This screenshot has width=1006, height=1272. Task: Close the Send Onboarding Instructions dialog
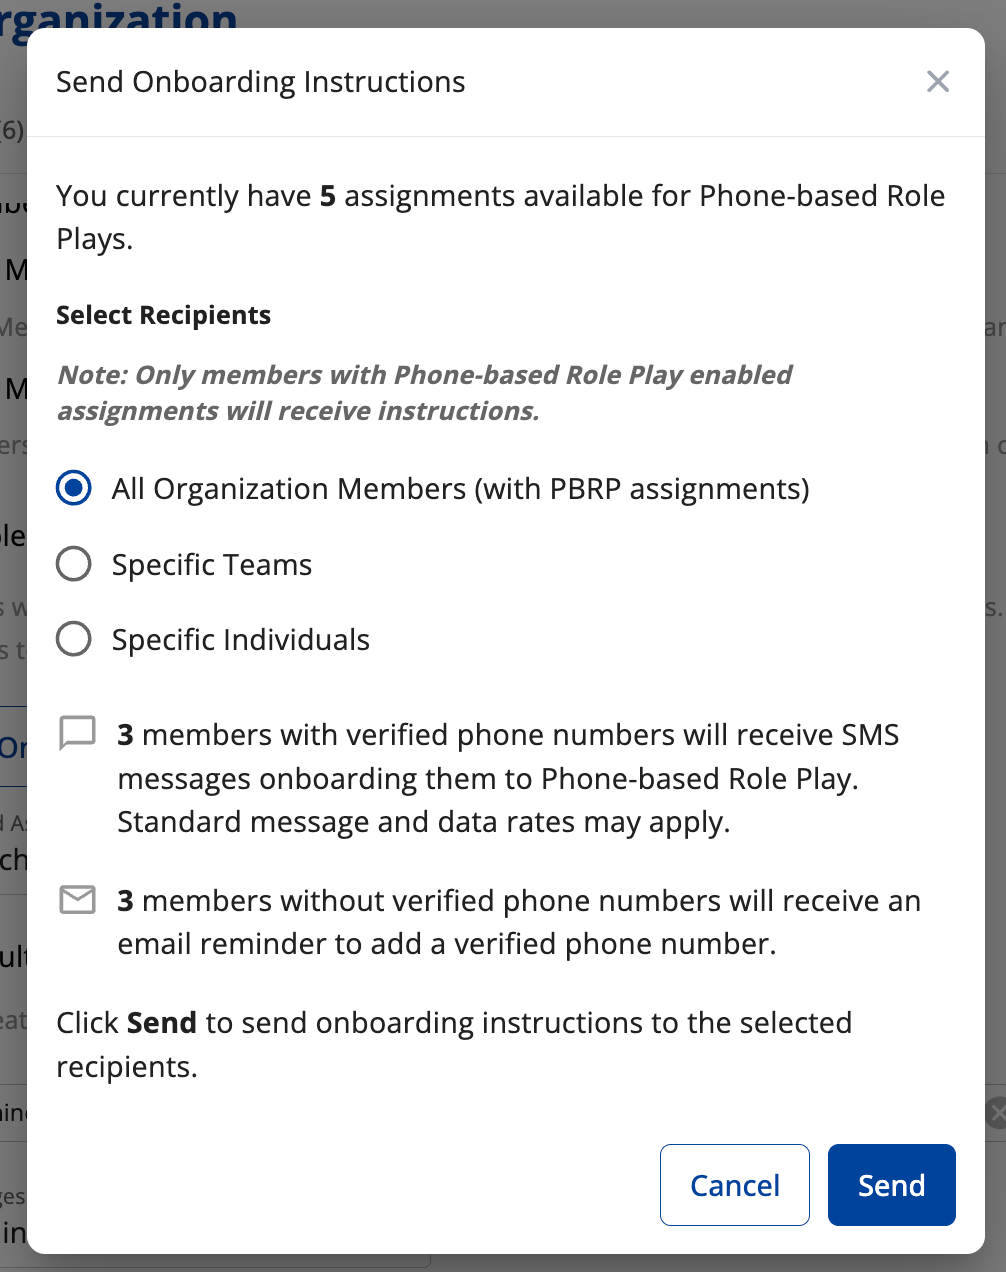pyautogui.click(x=937, y=82)
